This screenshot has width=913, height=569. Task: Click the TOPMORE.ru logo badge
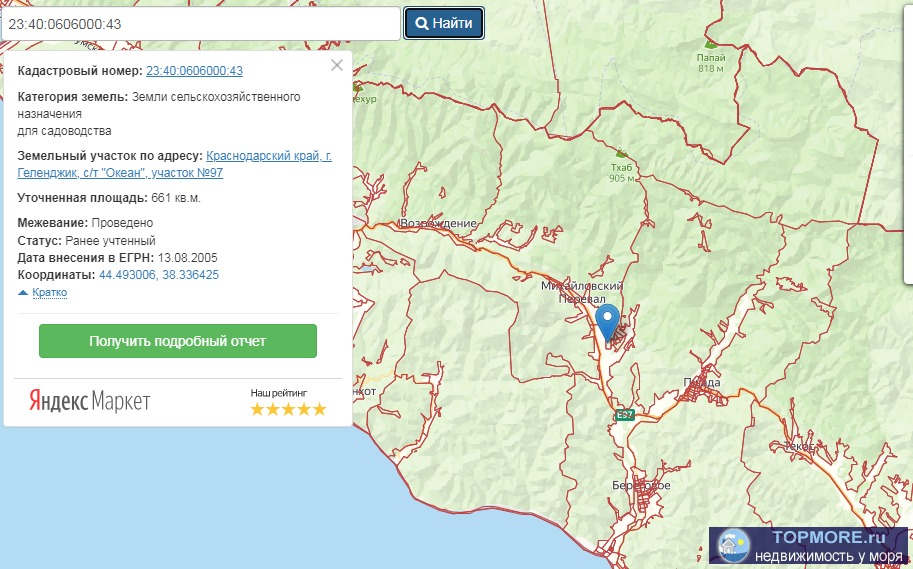click(809, 546)
